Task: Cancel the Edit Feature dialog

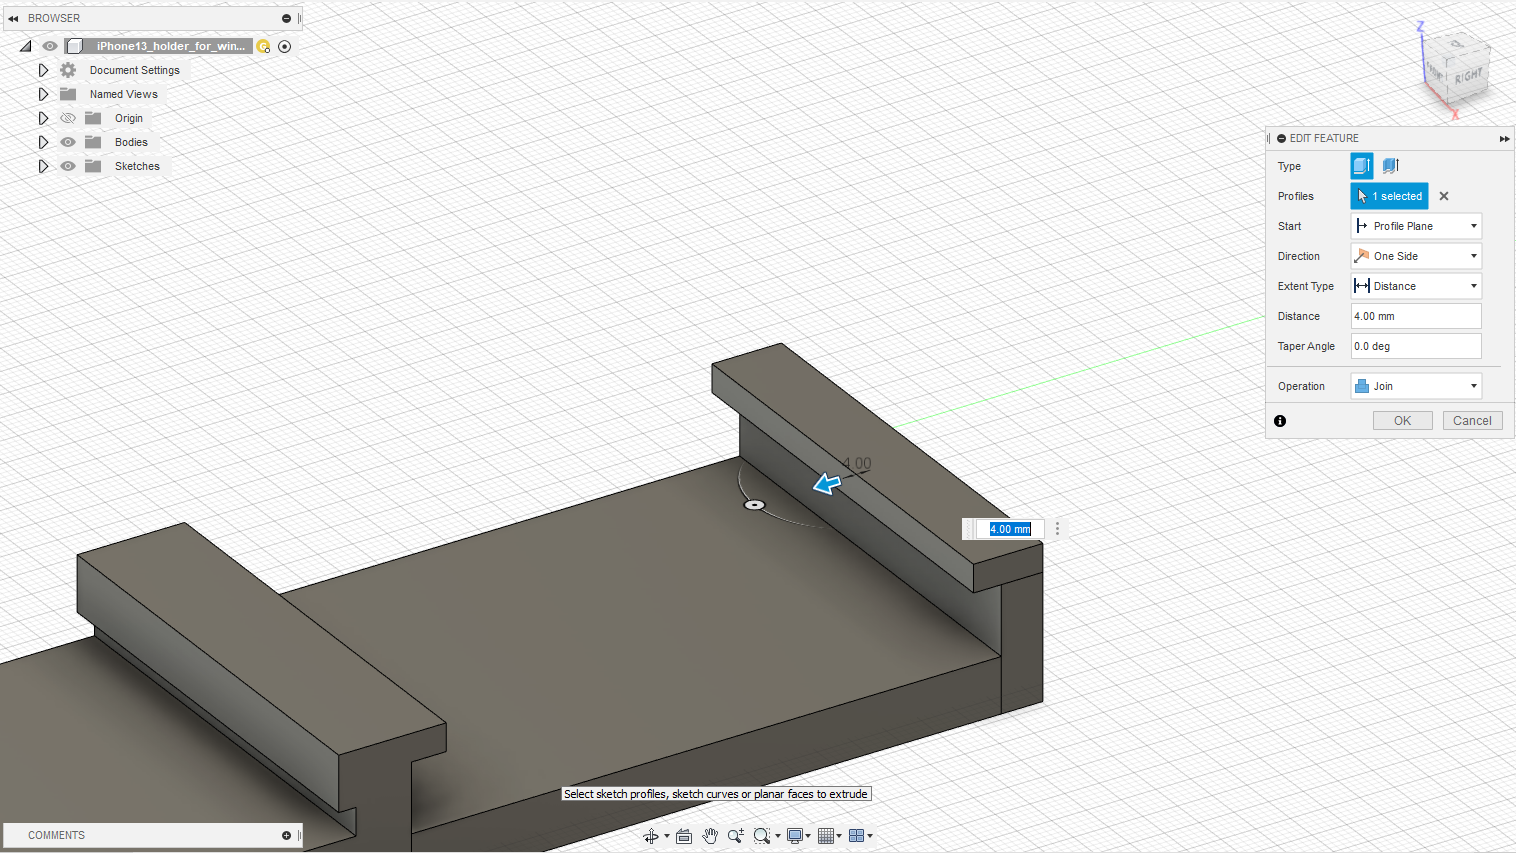Action: coord(1472,421)
